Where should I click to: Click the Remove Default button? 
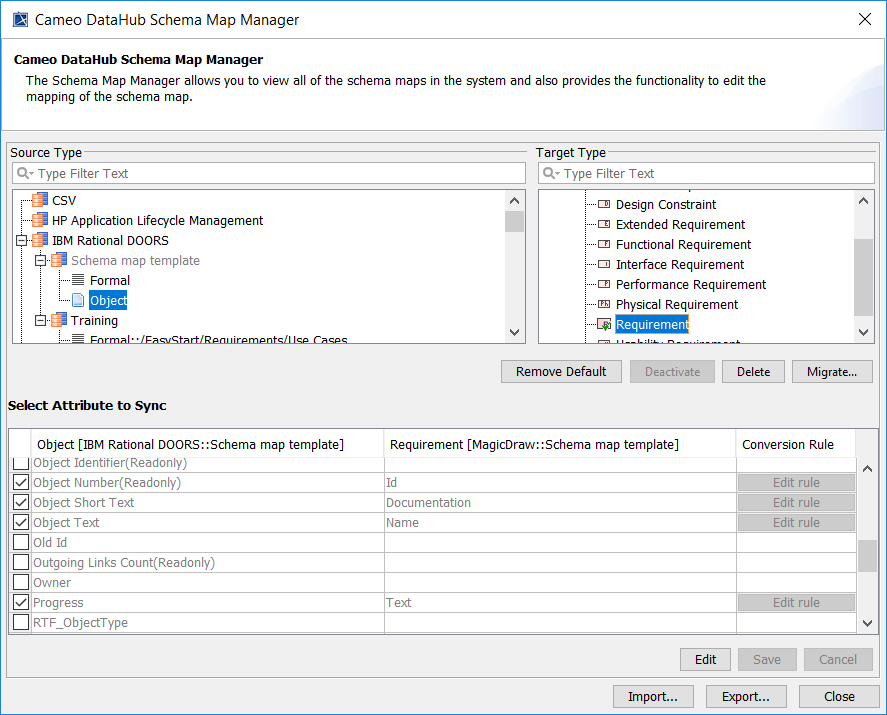[x=561, y=372]
